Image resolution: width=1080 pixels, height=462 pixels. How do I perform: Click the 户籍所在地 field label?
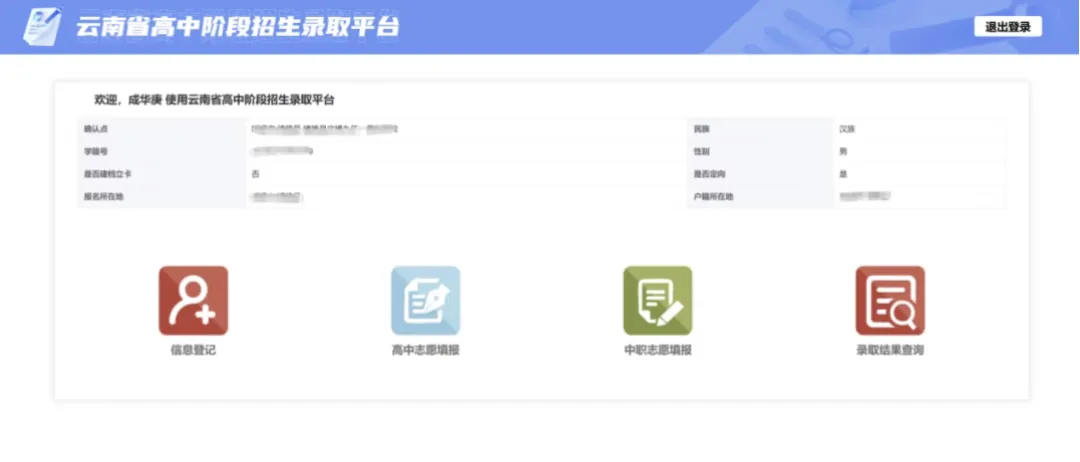click(714, 197)
